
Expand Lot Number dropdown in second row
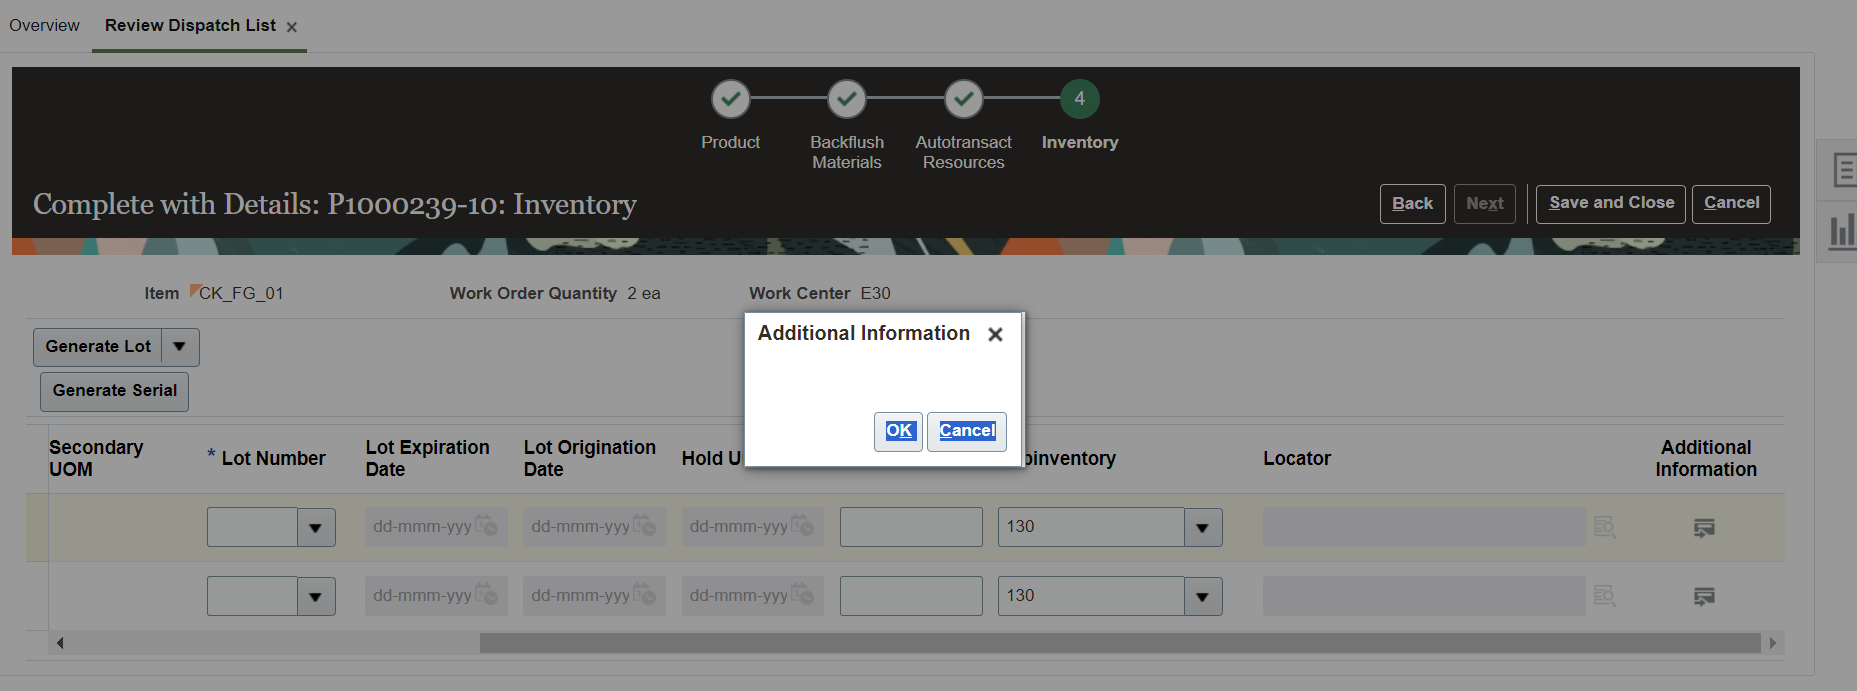point(316,596)
